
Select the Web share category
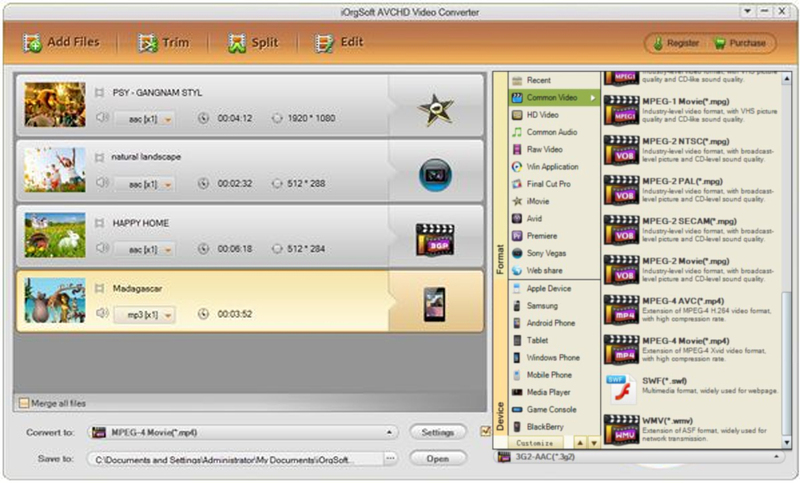[555, 271]
